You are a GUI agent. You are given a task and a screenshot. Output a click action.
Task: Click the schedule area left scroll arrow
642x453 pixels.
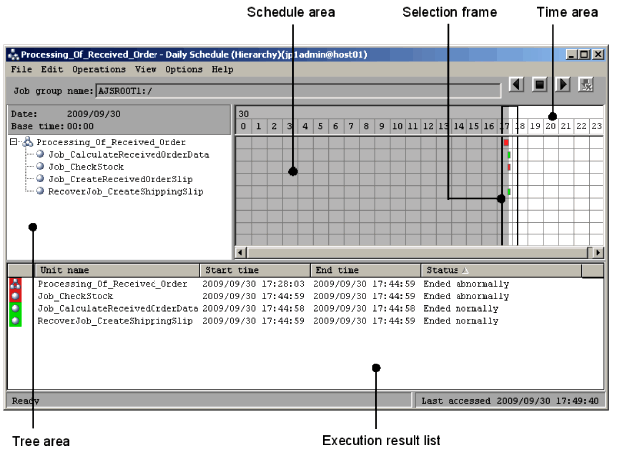[x=241, y=252]
